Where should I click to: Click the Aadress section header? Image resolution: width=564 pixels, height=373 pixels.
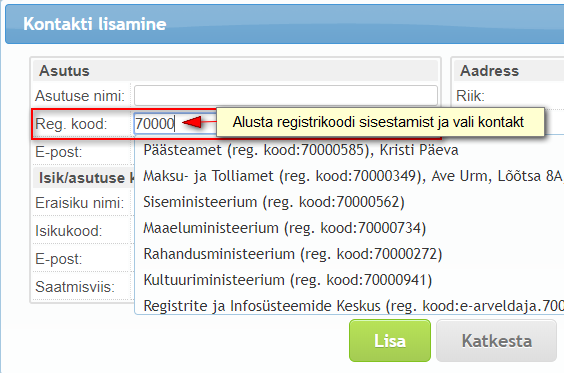coord(509,70)
